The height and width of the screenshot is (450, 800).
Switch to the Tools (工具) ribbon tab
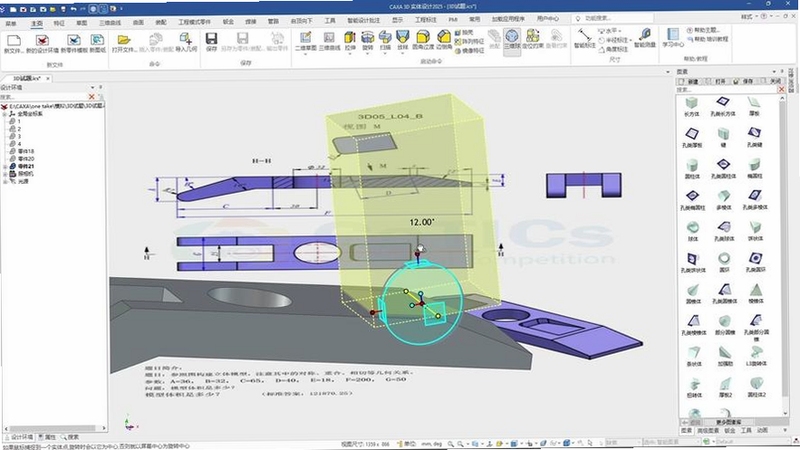(330, 21)
